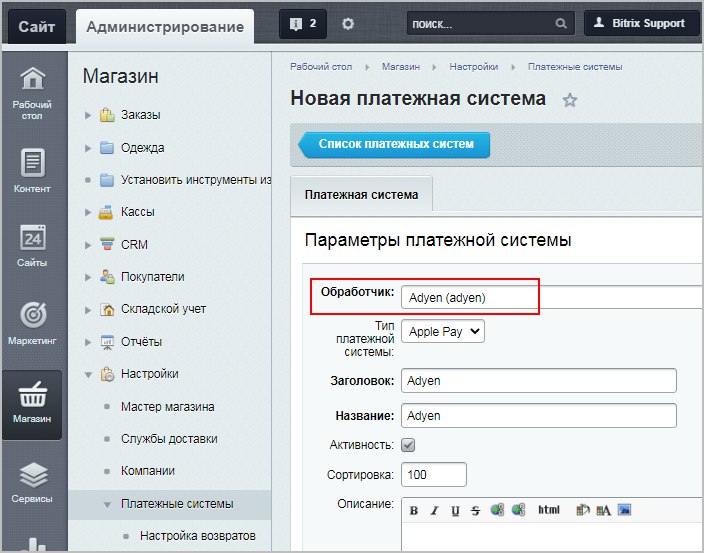This screenshot has width=704, height=553.
Task: Click Список платежных систем button
Action: click(394, 145)
